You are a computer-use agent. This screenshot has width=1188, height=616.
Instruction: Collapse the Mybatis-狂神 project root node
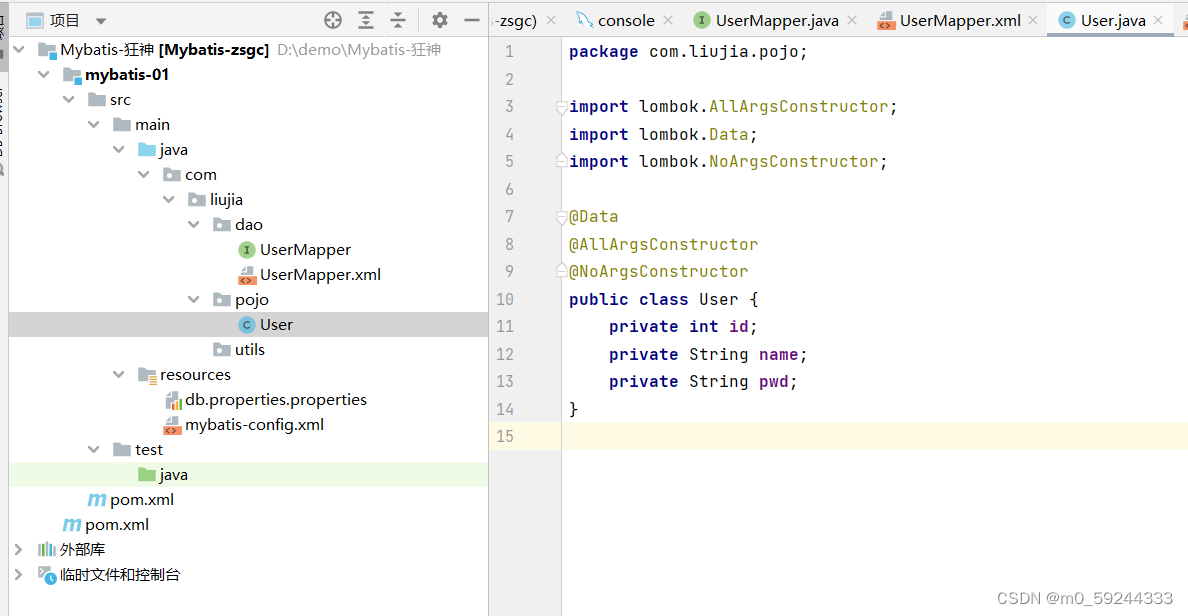pos(20,50)
